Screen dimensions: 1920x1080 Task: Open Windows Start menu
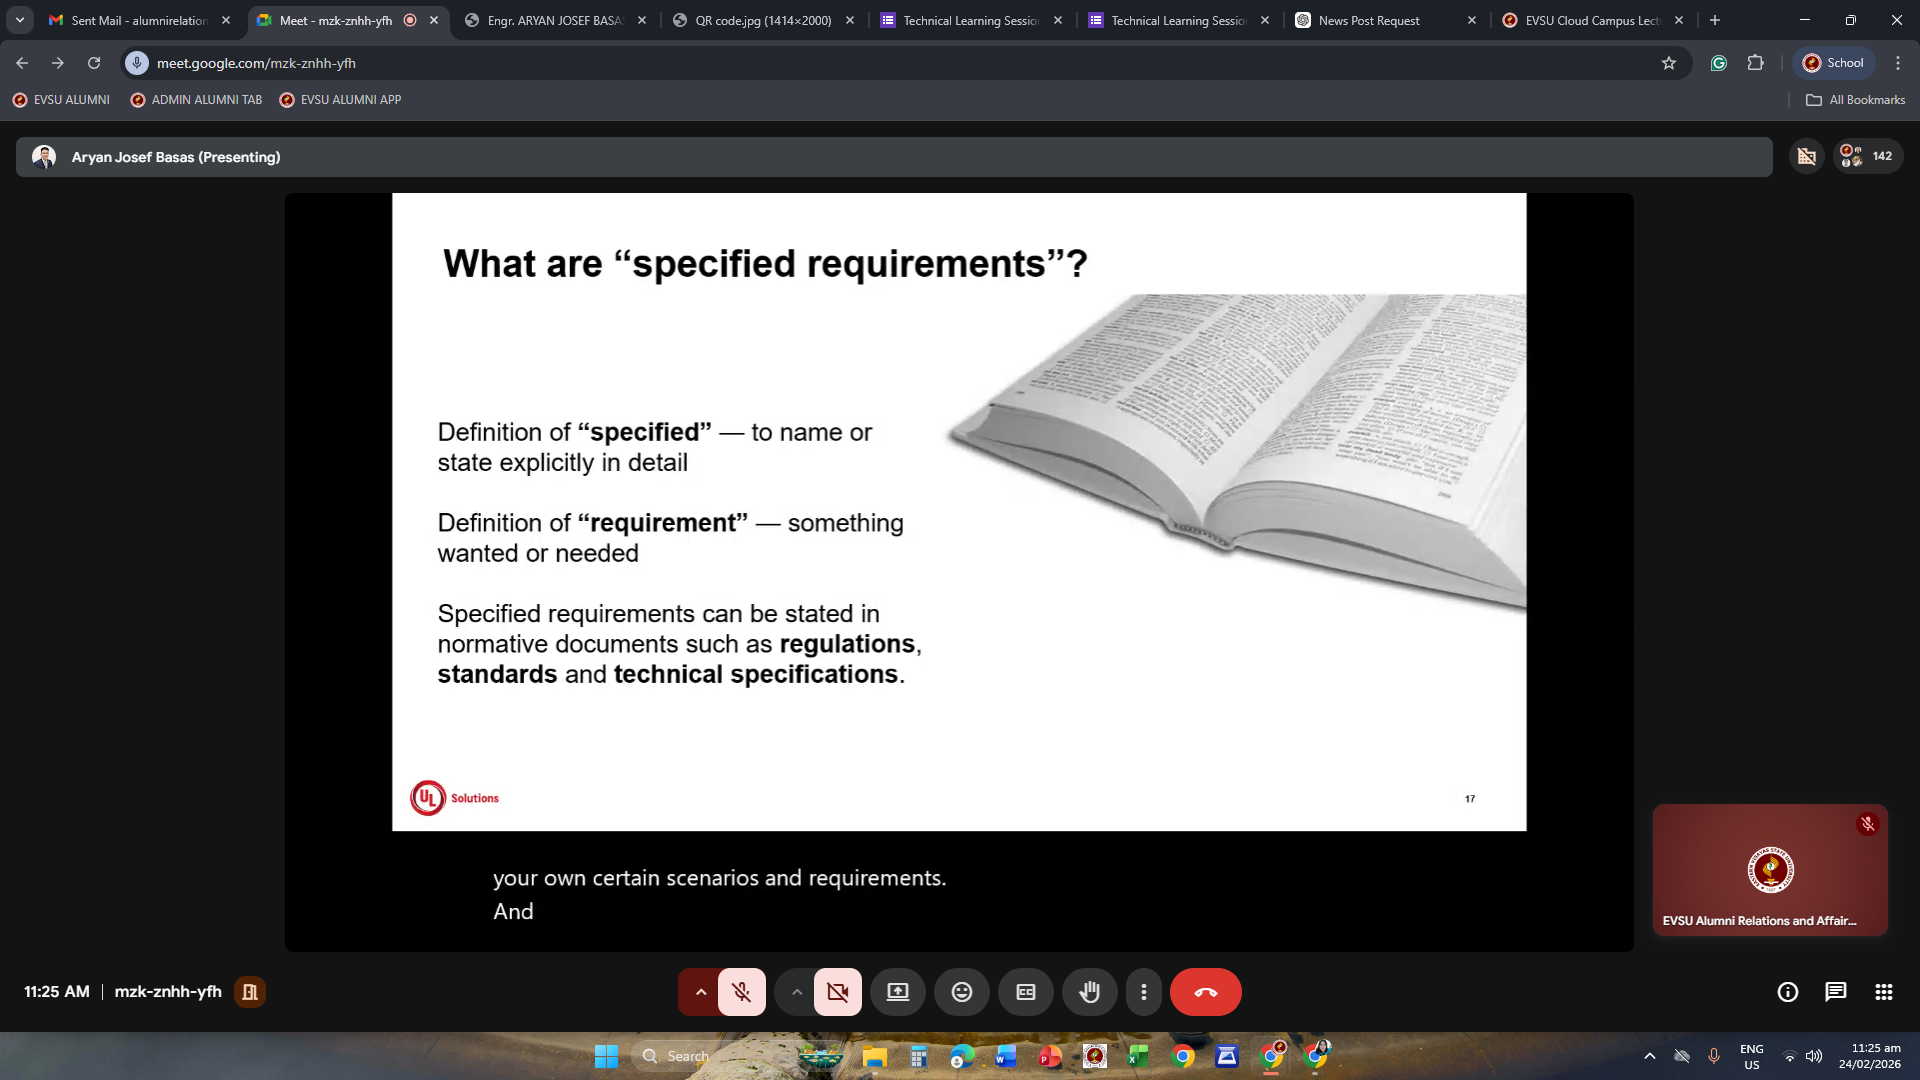click(x=606, y=1056)
